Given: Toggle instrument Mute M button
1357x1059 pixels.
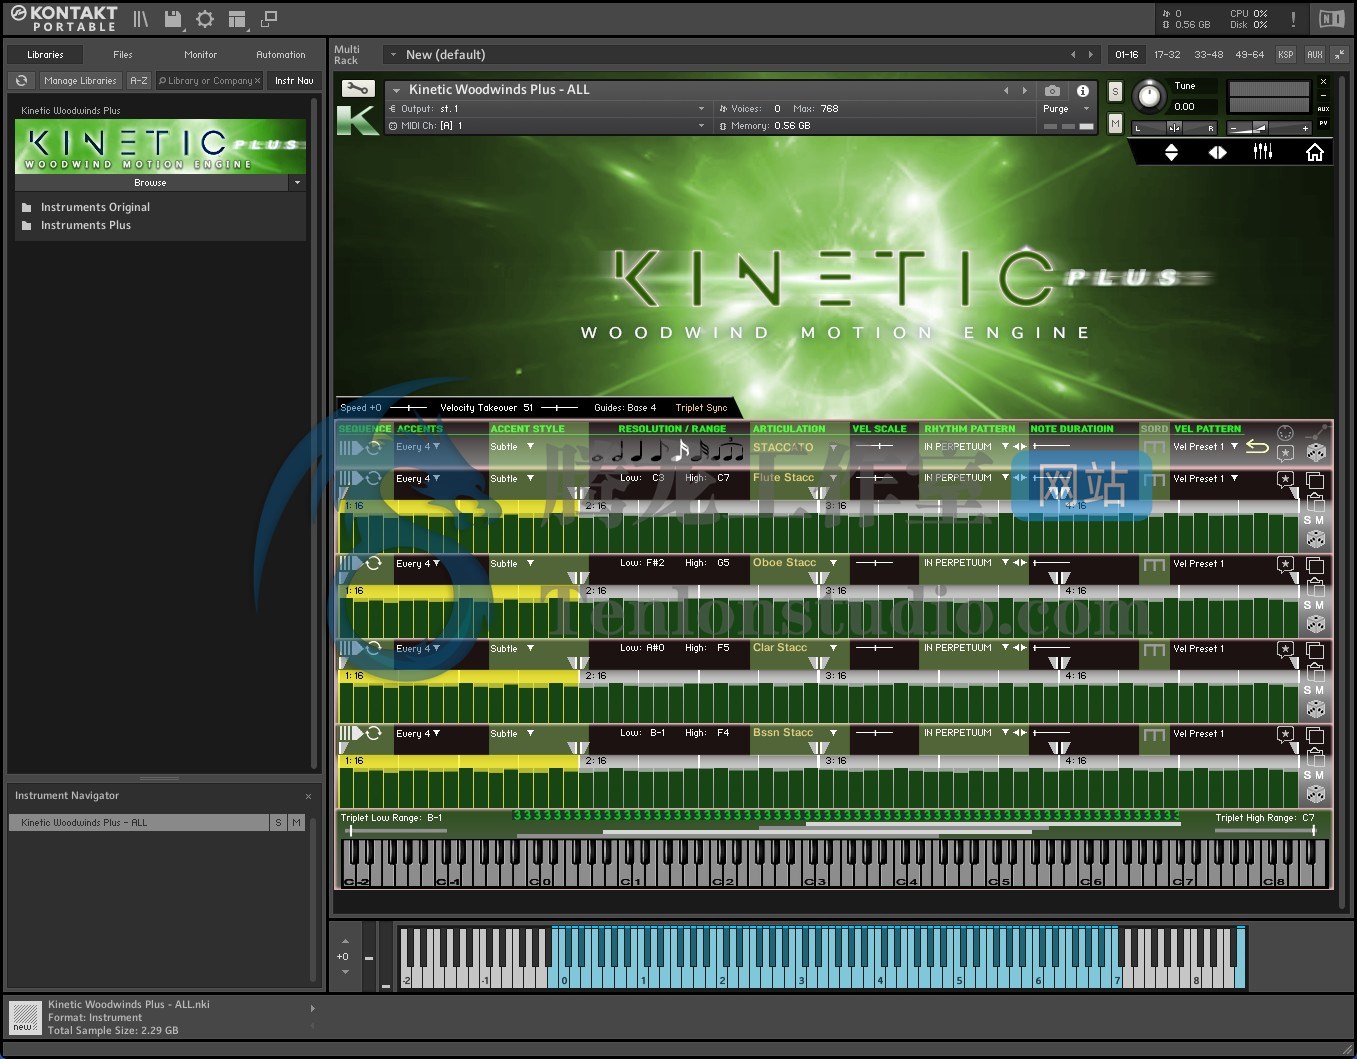Looking at the screenshot, I should (1116, 123).
